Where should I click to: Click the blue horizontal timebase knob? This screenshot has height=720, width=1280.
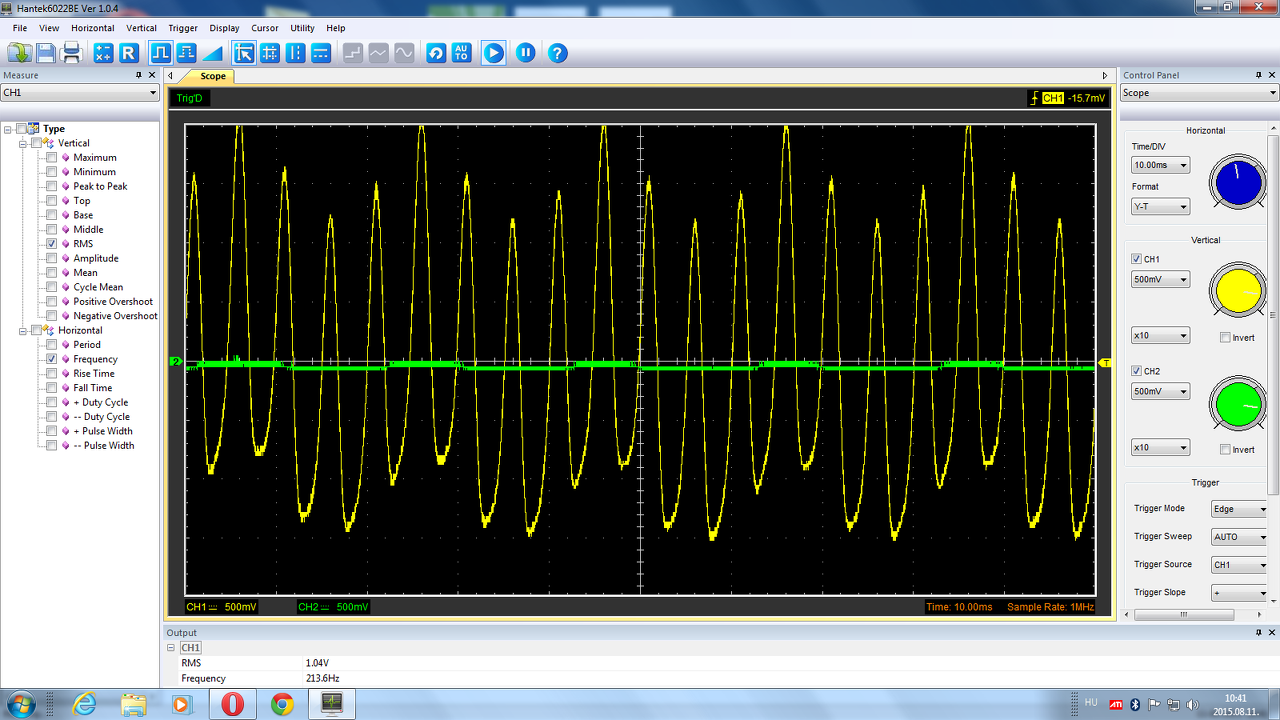(x=1238, y=183)
